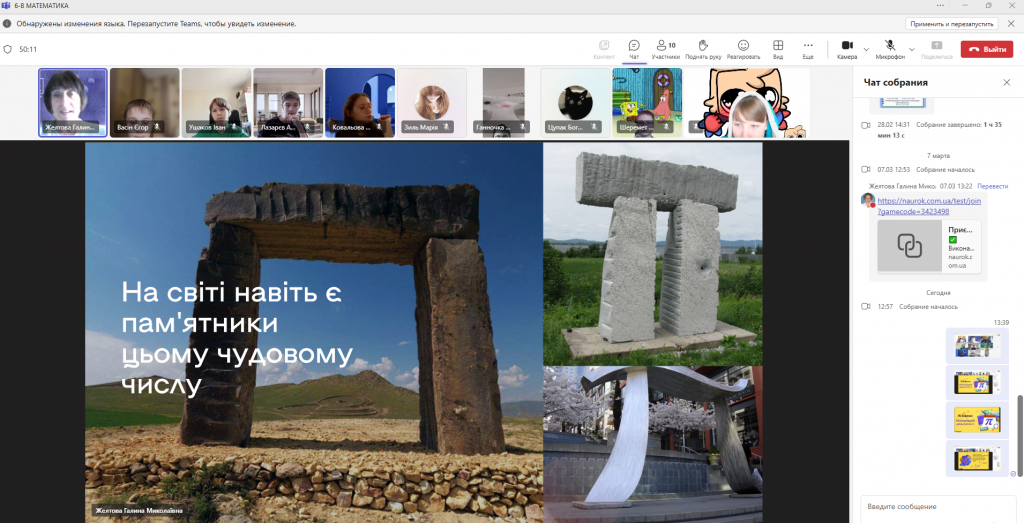Unmute the Микрофон microphone

(x=890, y=48)
